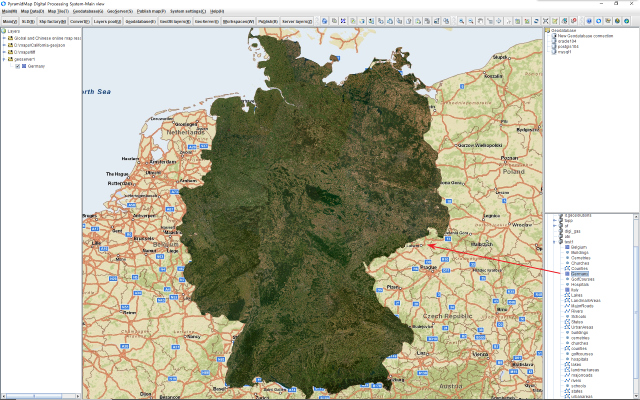Select the zoom out magnifier tool

[470, 21]
